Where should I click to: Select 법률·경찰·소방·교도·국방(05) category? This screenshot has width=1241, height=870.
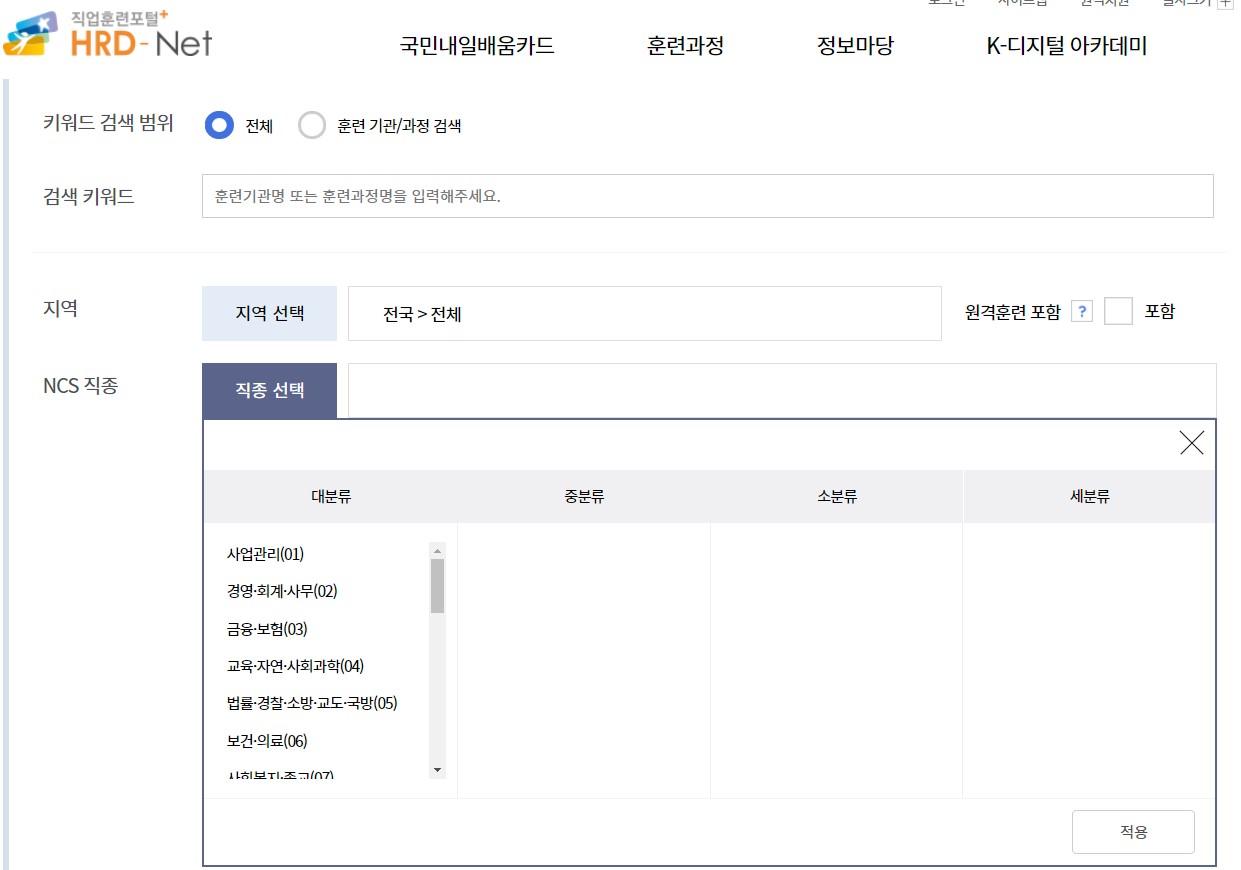click(x=312, y=703)
